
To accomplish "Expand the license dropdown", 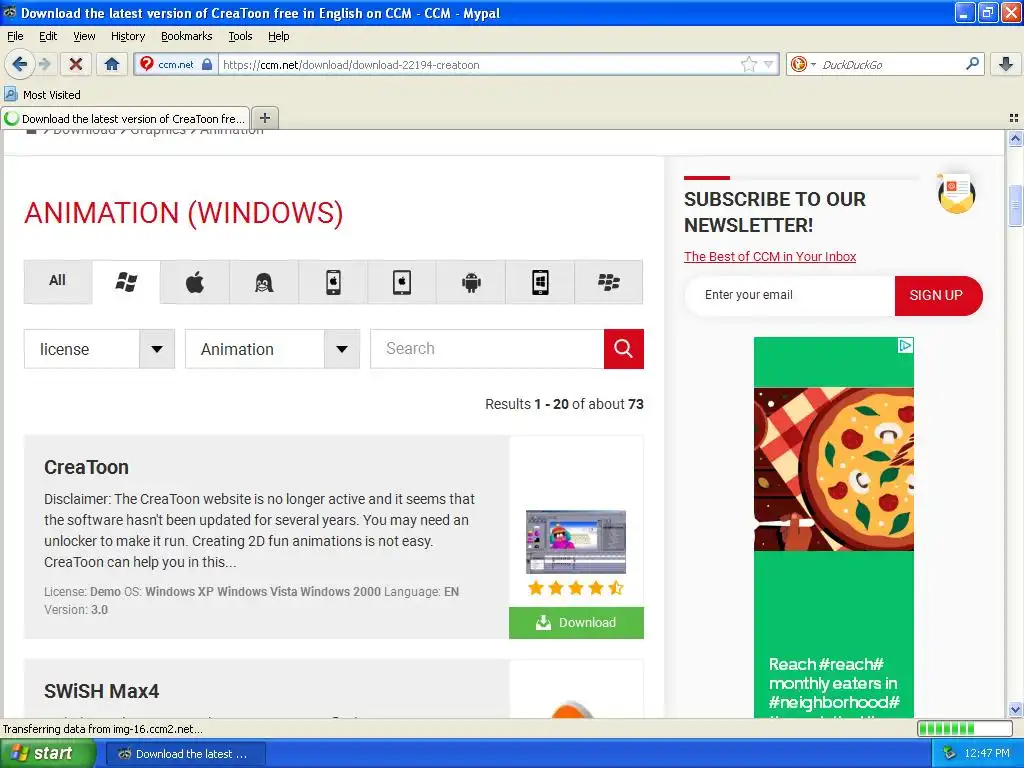I will [99, 349].
